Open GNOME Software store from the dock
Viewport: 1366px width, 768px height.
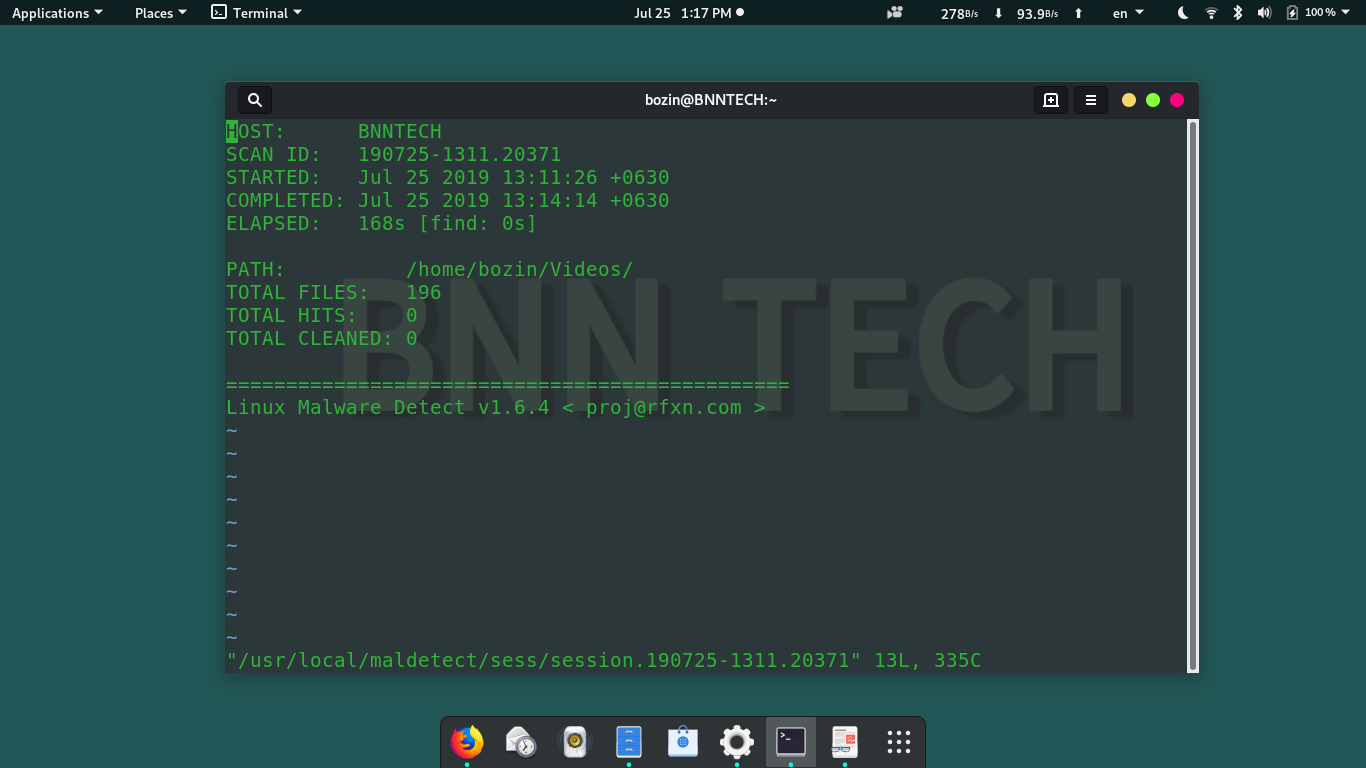[x=682, y=742]
